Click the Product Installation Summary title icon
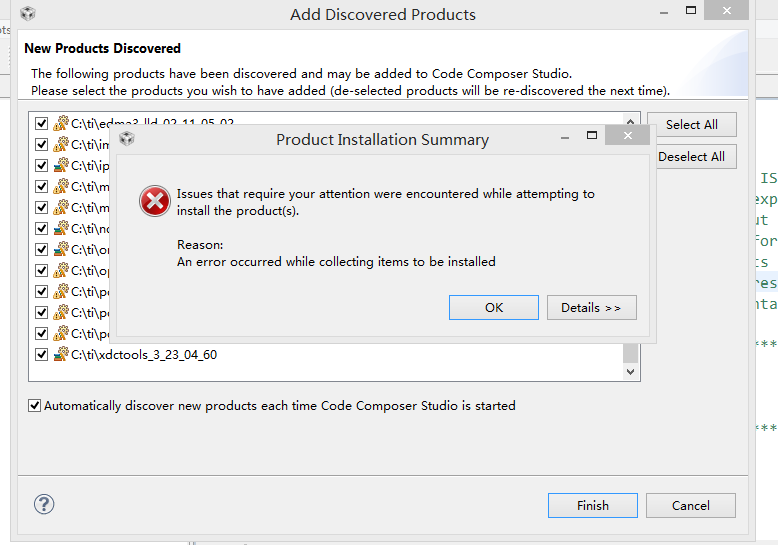 click(127, 139)
